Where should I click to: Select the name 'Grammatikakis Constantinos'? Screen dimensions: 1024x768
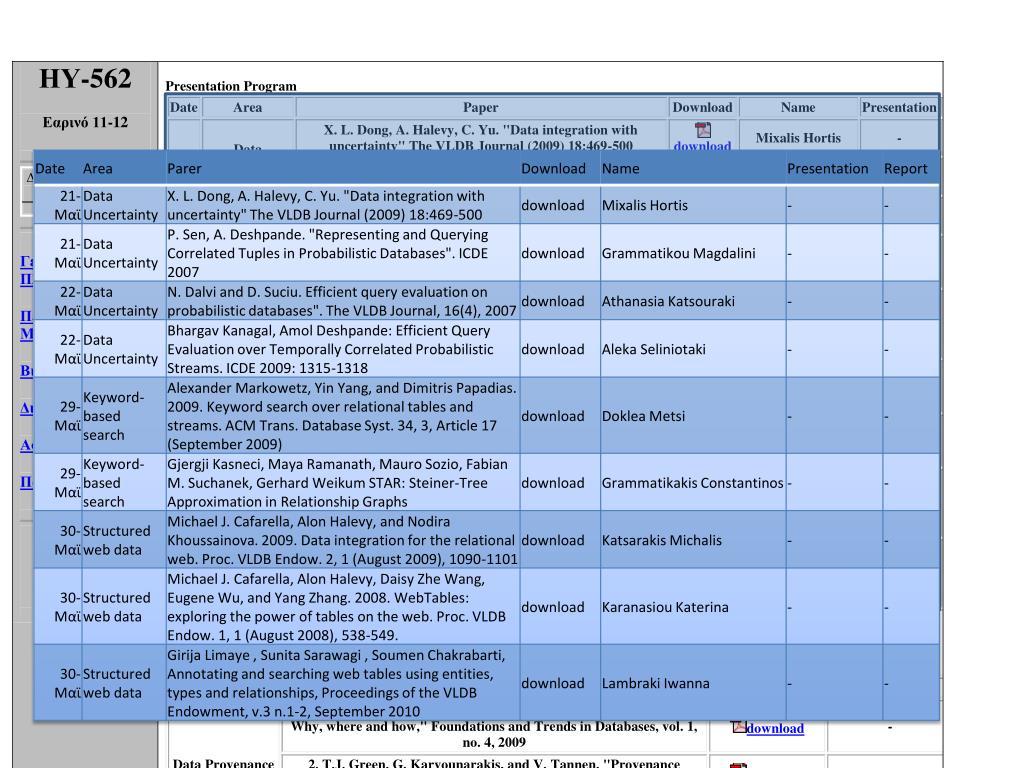click(692, 483)
